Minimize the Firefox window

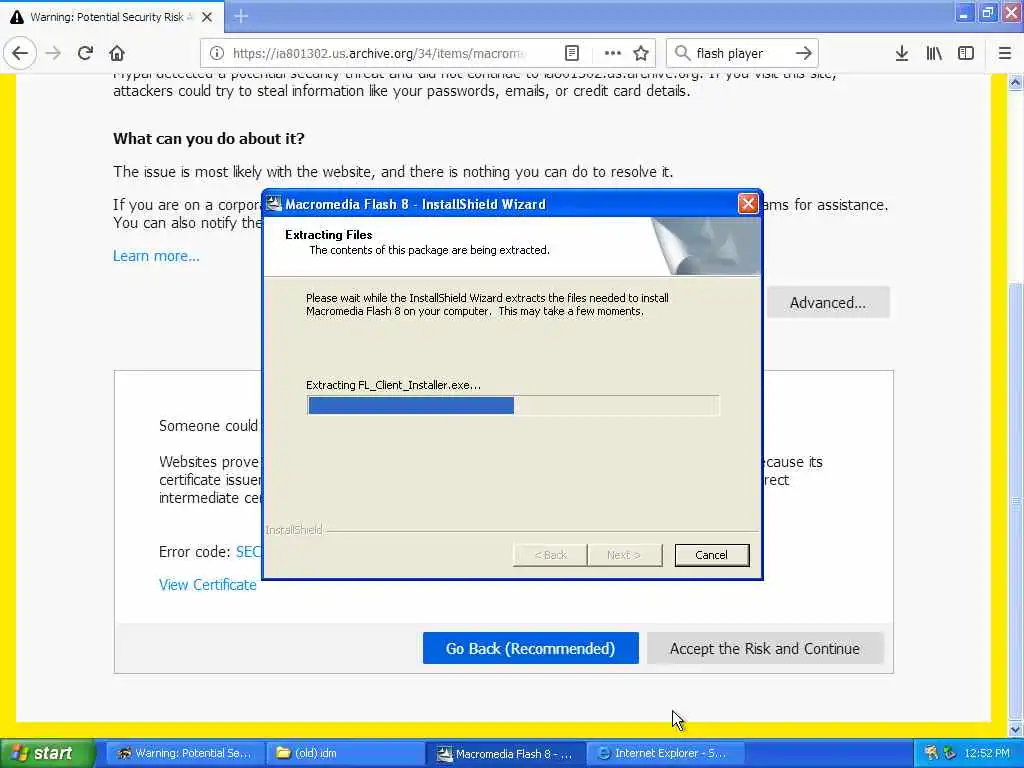964,13
